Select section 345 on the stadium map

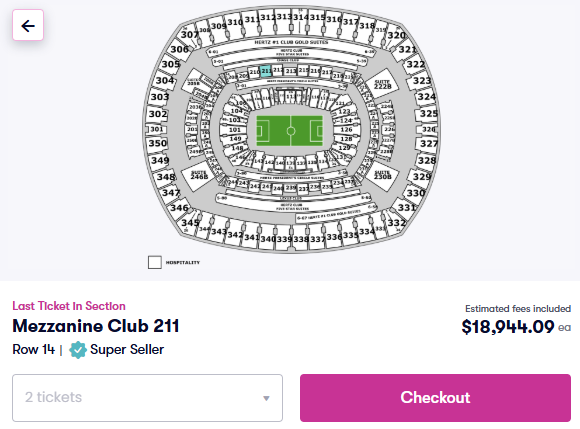pos(190,223)
